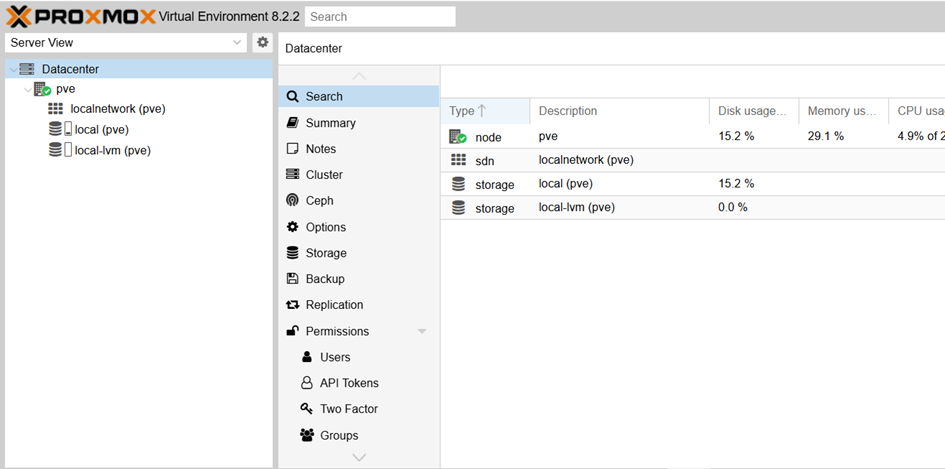This screenshot has width=945, height=469.
Task: Click the Ceph spiral icon
Action: (x=292, y=200)
